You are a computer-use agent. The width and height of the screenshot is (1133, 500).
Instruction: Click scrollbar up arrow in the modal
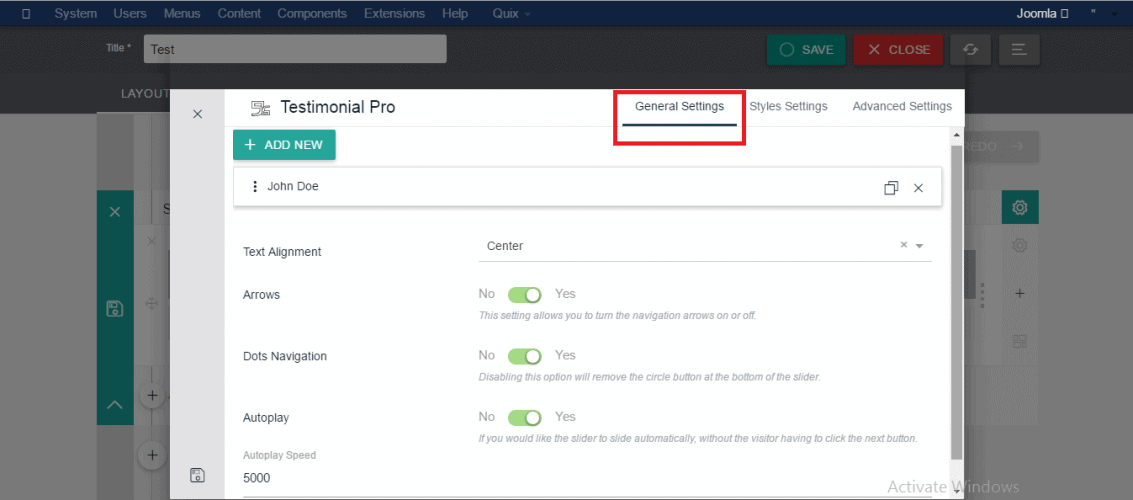957,134
